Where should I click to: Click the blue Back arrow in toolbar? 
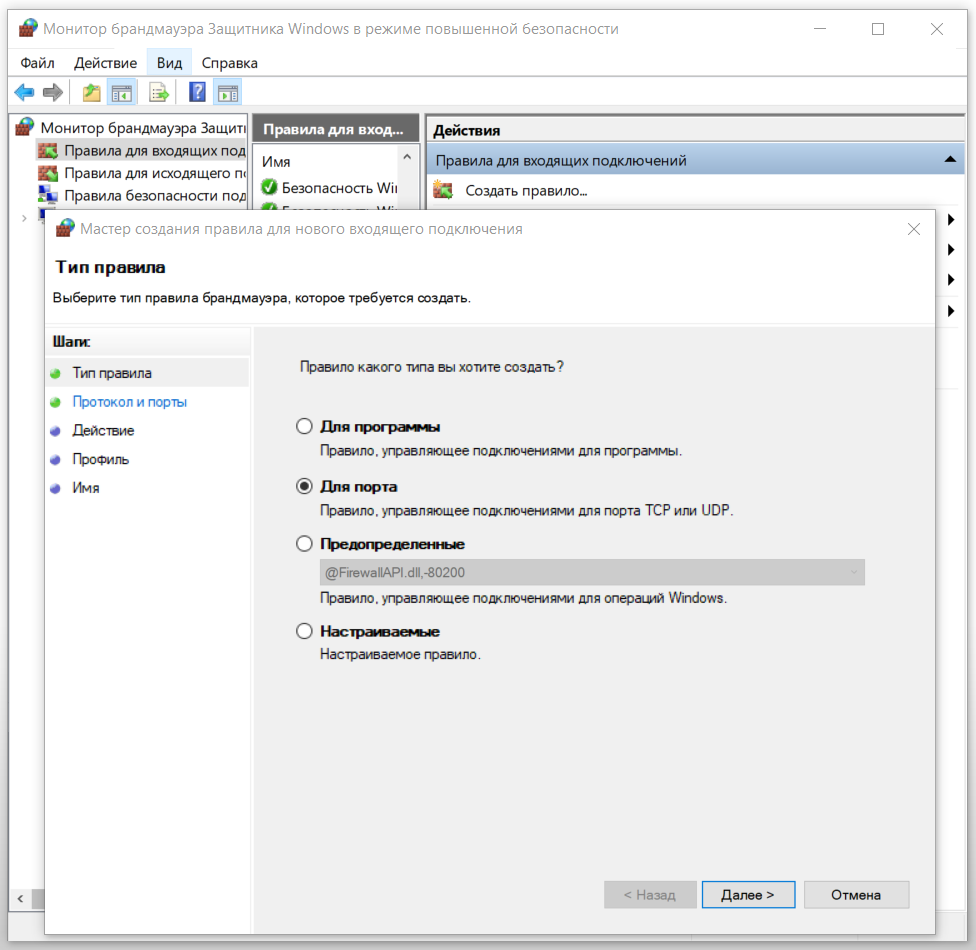(24, 93)
